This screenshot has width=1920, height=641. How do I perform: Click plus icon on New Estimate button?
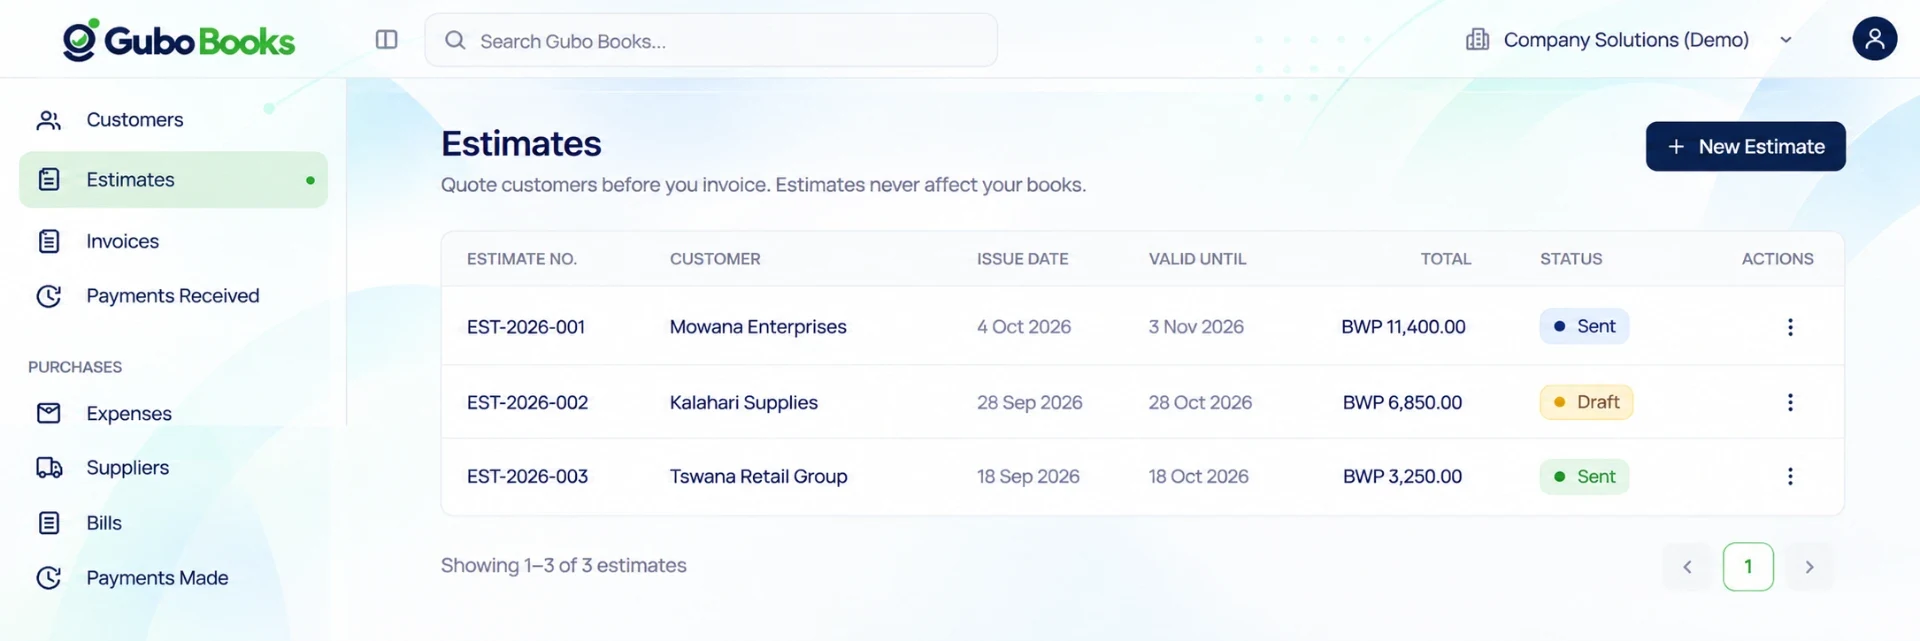pos(1676,147)
